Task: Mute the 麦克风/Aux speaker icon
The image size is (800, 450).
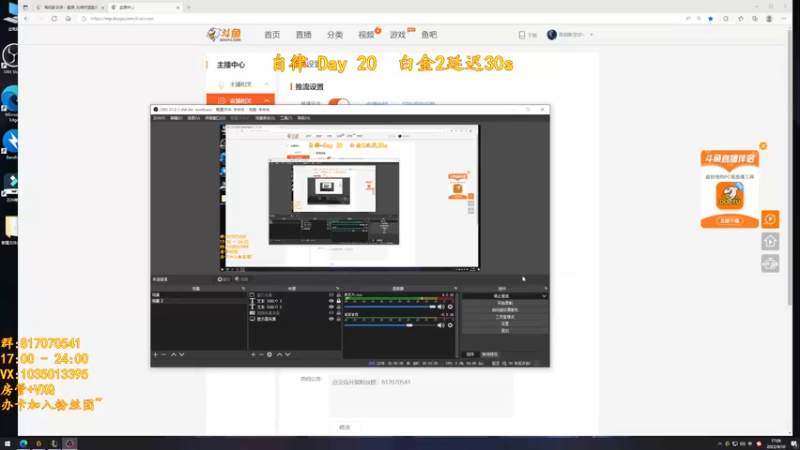Action: (441, 307)
